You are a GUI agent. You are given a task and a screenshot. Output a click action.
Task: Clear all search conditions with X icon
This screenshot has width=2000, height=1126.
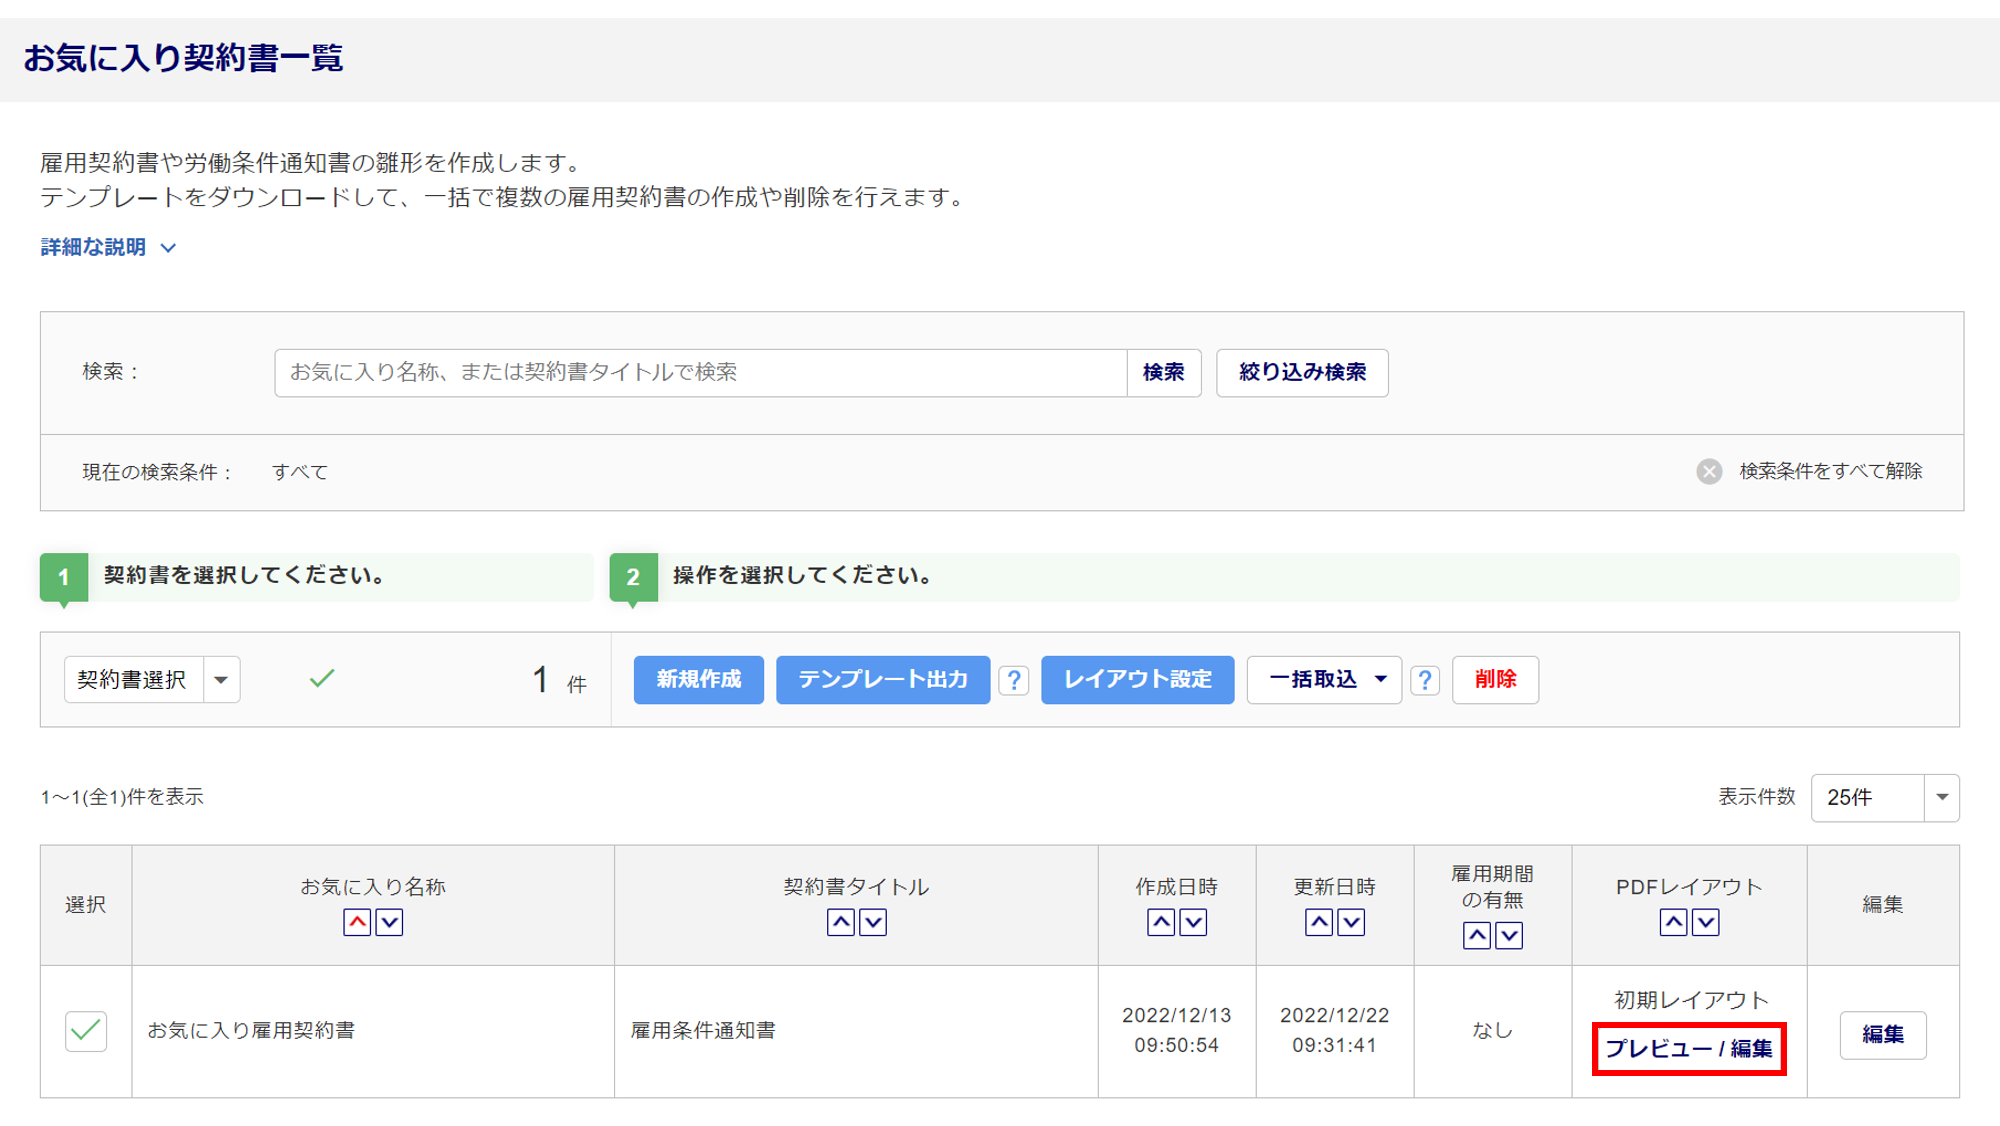point(1709,472)
